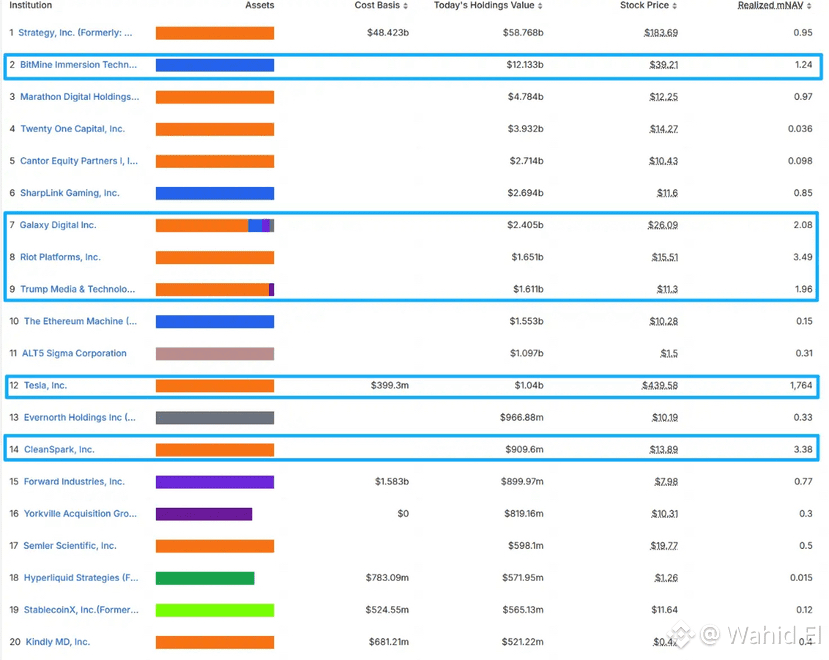Click Evernorth's gray asset bar

[x=215, y=418]
